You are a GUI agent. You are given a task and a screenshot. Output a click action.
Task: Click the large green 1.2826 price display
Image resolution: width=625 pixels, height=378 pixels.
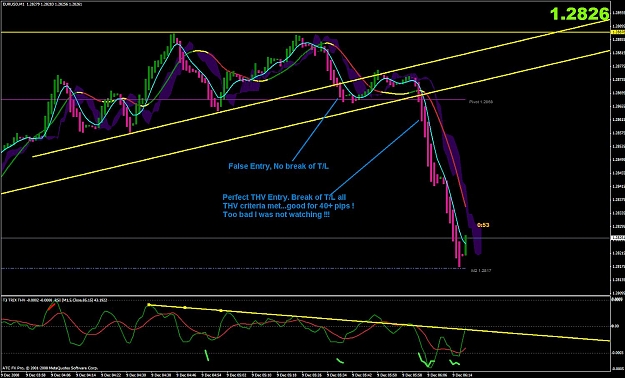(580, 14)
